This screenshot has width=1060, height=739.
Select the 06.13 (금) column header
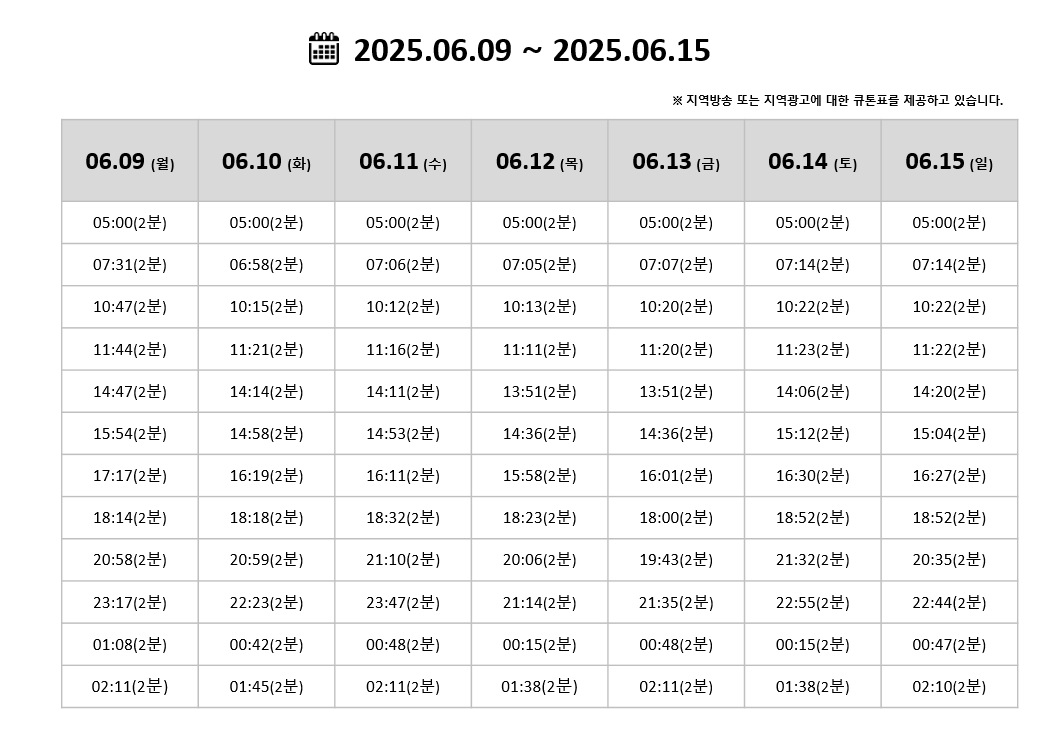676,162
